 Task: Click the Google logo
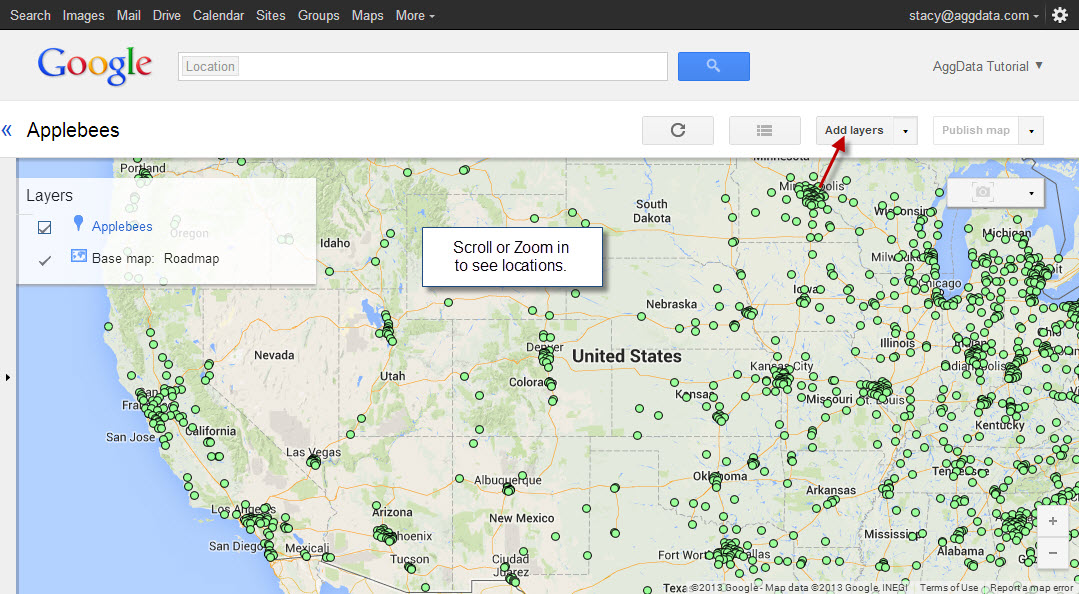pos(95,66)
